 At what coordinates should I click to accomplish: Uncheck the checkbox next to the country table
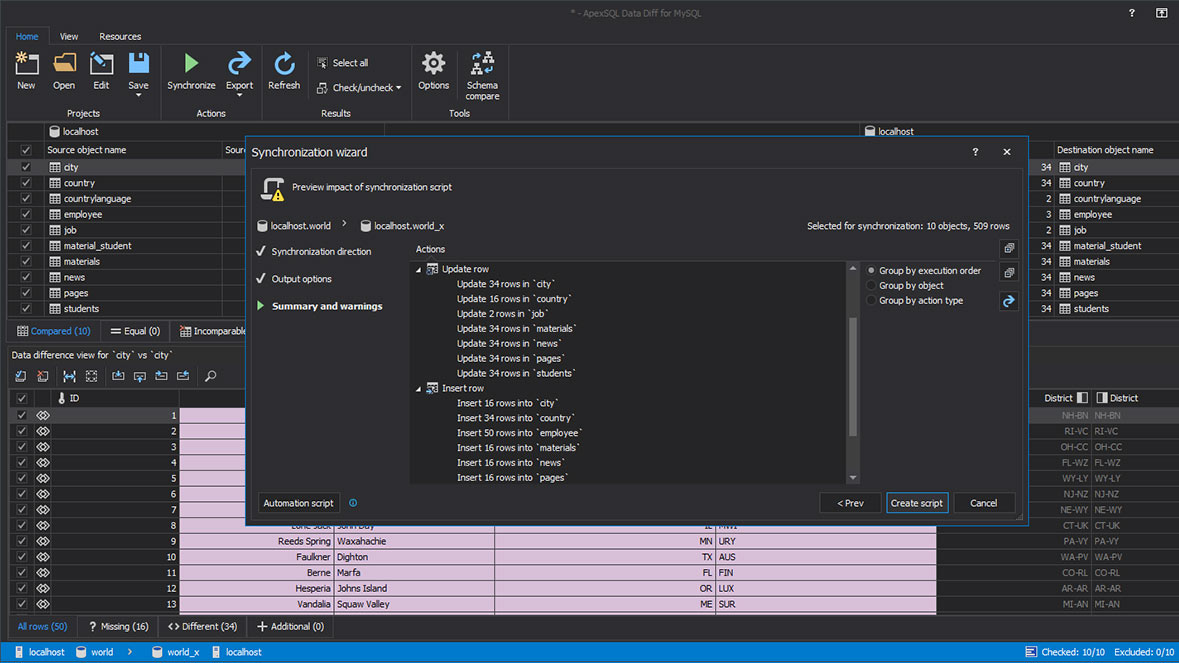[x=25, y=182]
